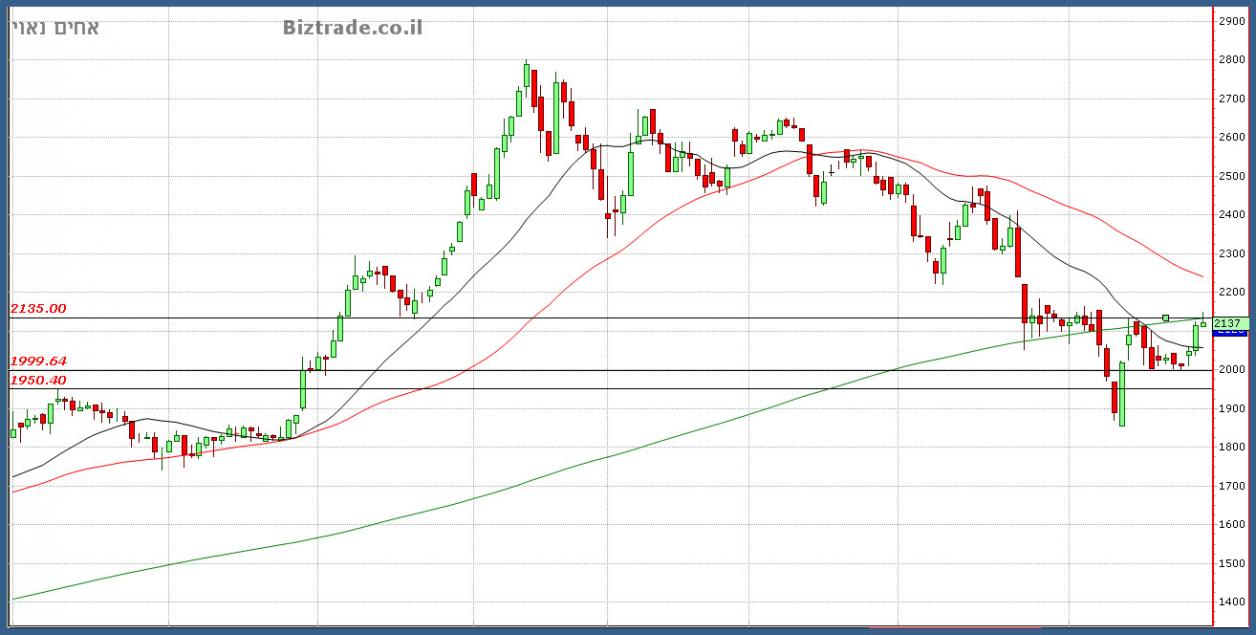Select the small square marker on the 2135 line
This screenshot has height=635, width=1256.
[x=1165, y=318]
